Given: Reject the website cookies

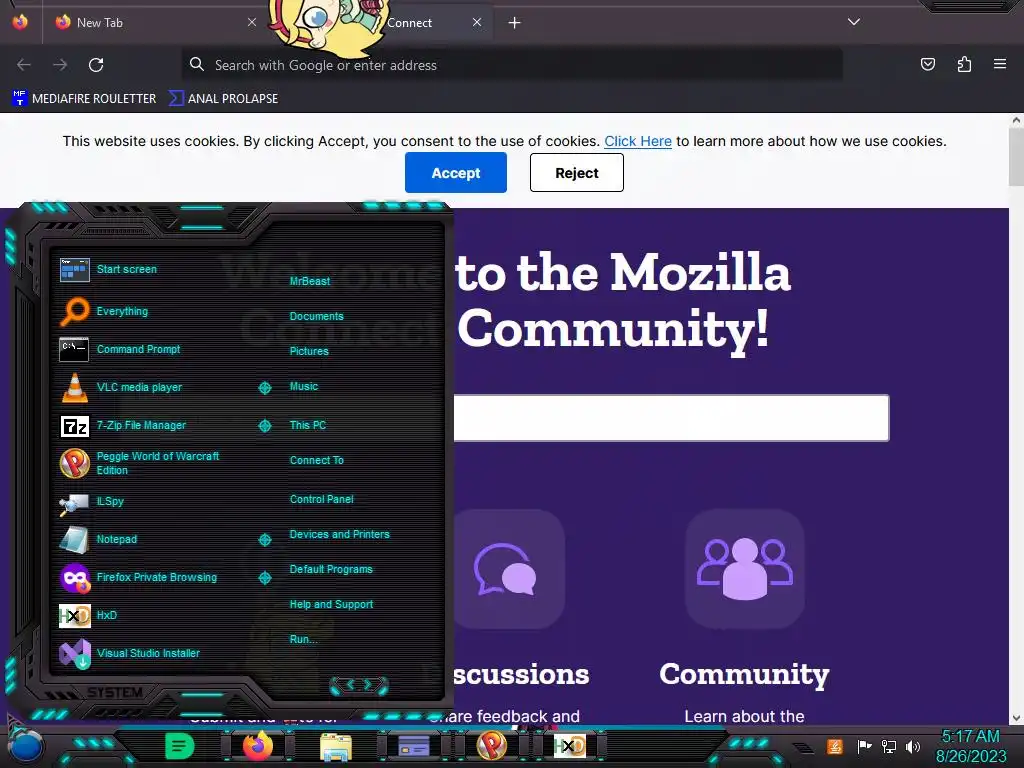Looking at the screenshot, I should pyautogui.click(x=577, y=172).
